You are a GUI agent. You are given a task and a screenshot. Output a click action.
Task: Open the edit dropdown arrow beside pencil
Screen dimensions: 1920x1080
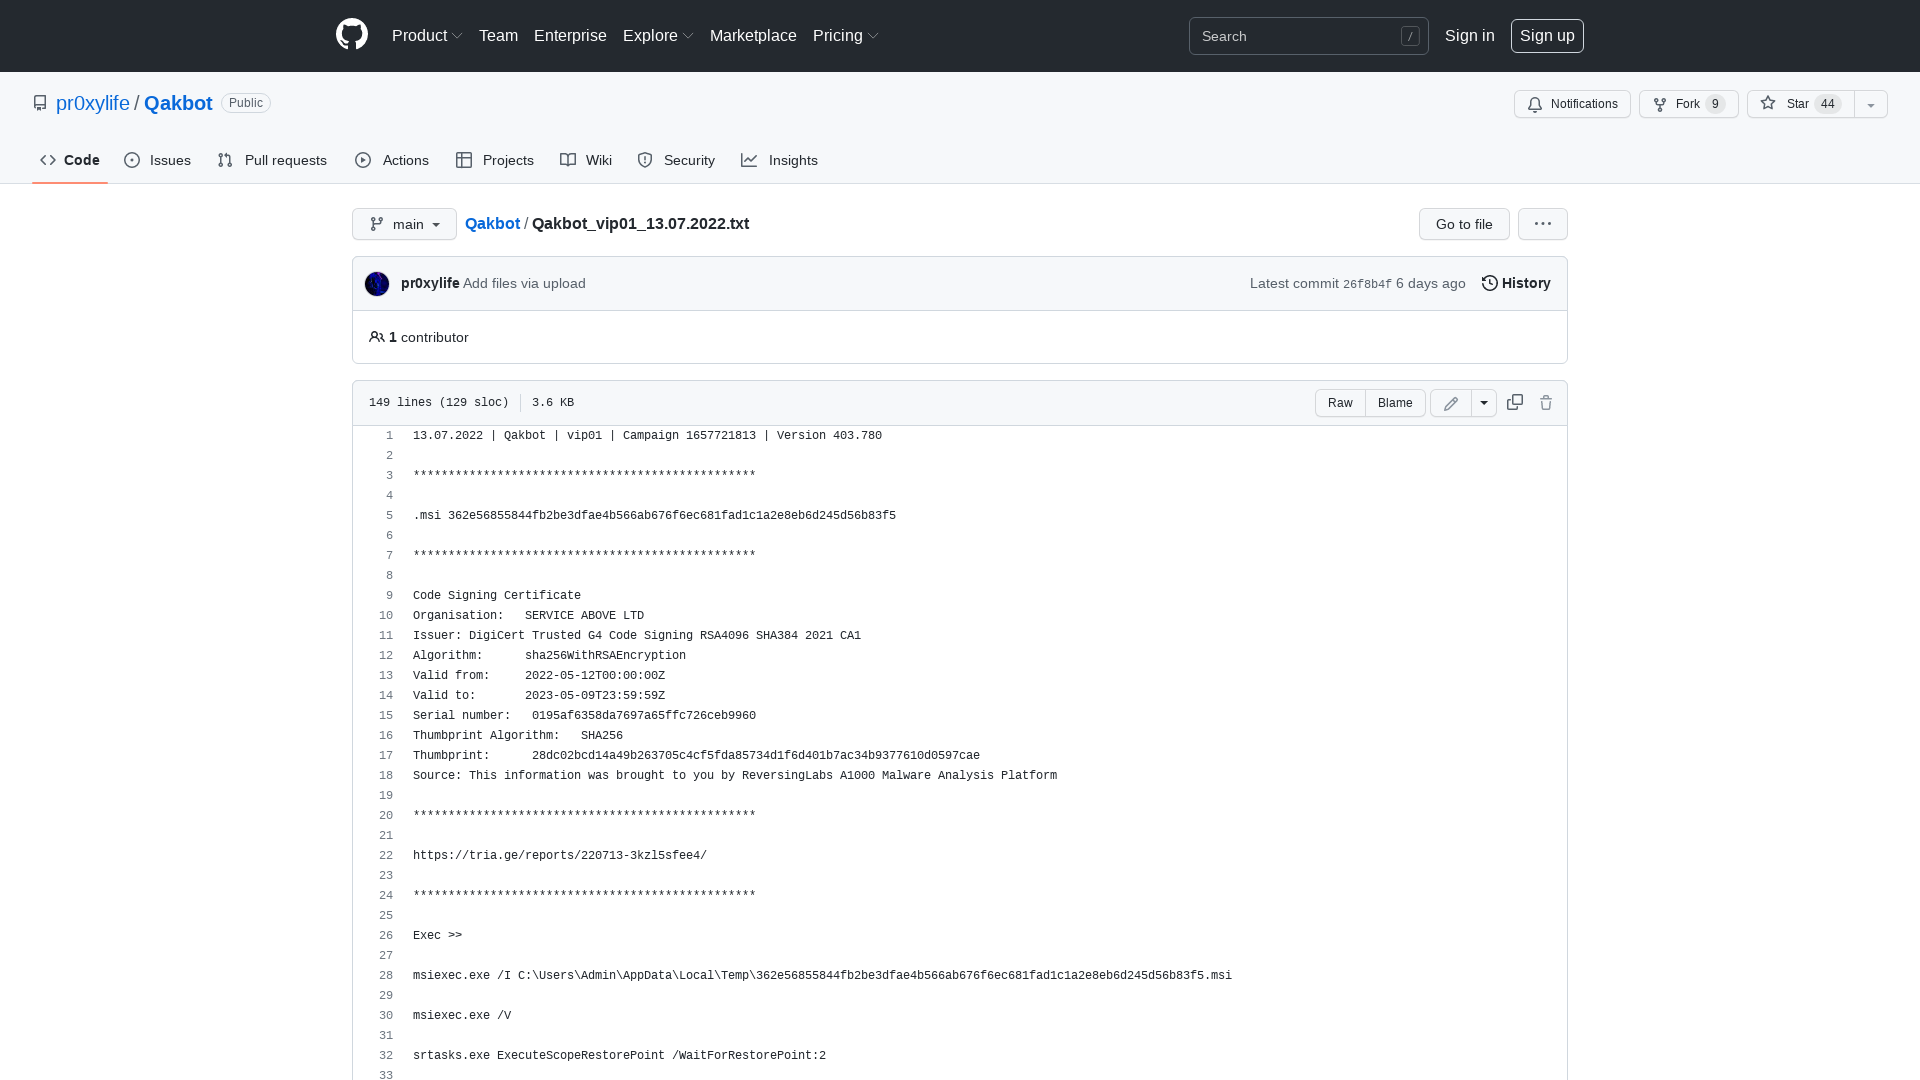point(1483,402)
